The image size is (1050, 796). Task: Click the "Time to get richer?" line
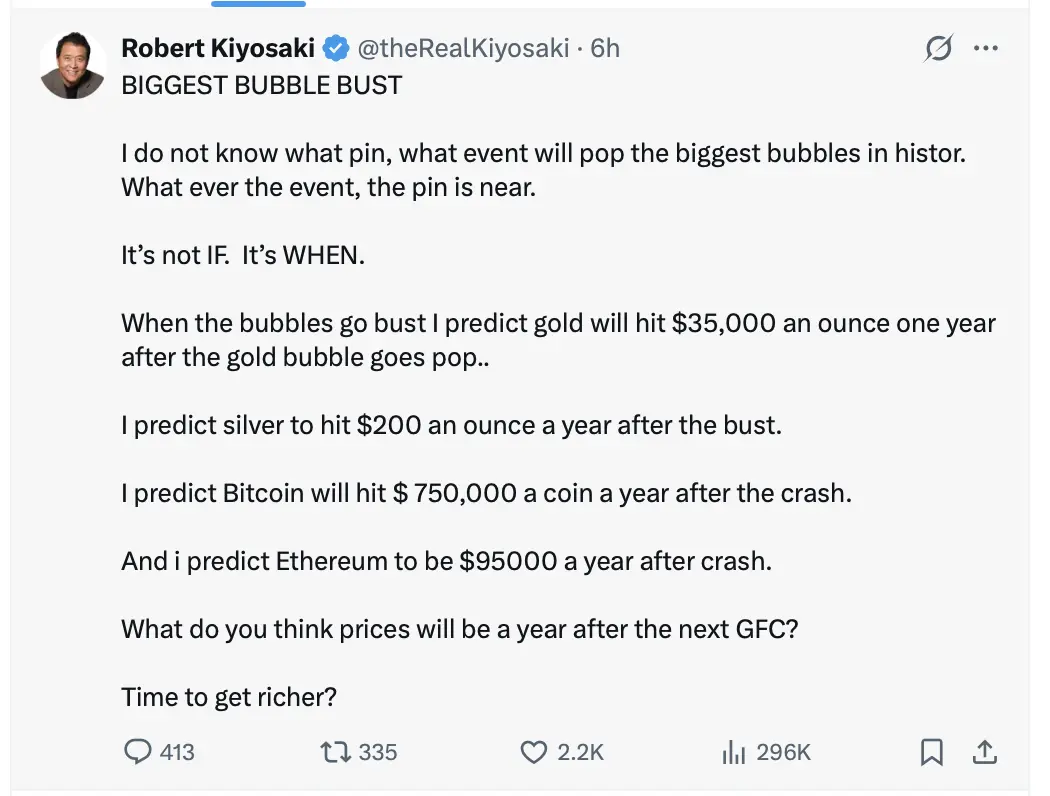[x=229, y=697]
